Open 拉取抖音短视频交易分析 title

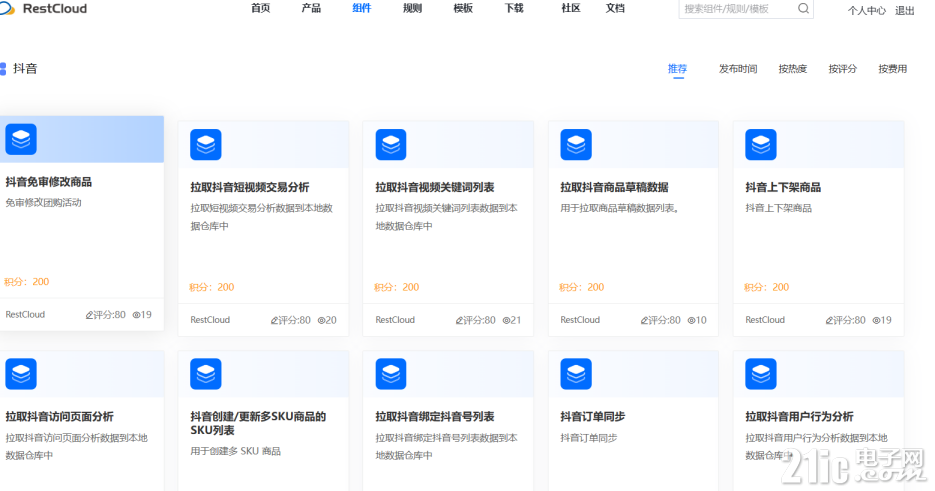point(250,187)
